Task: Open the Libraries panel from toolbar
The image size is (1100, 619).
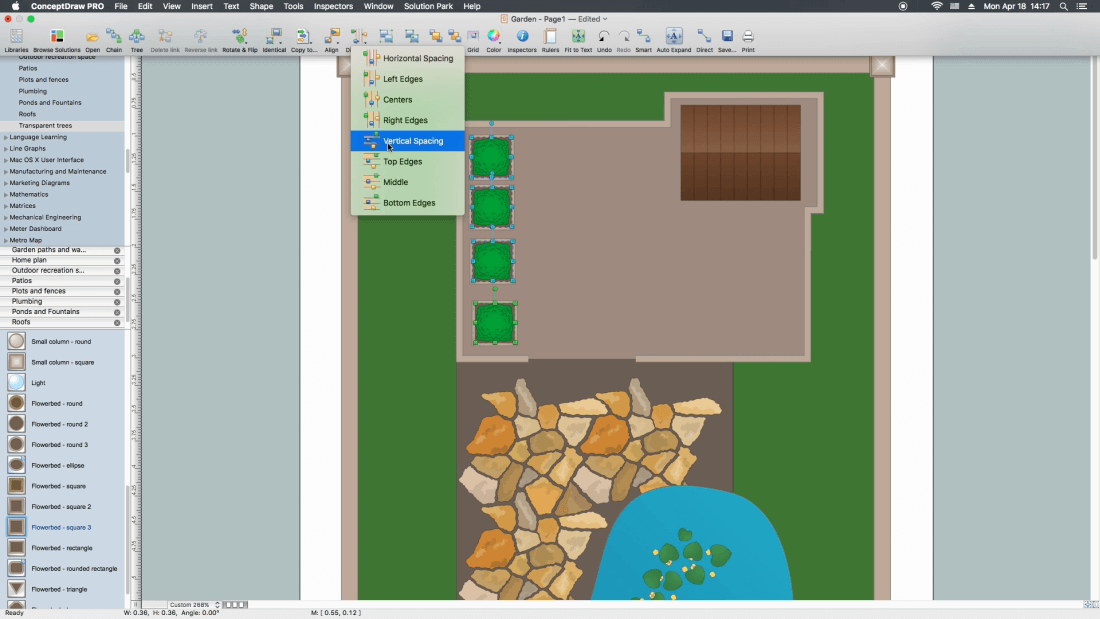Action: click(16, 39)
